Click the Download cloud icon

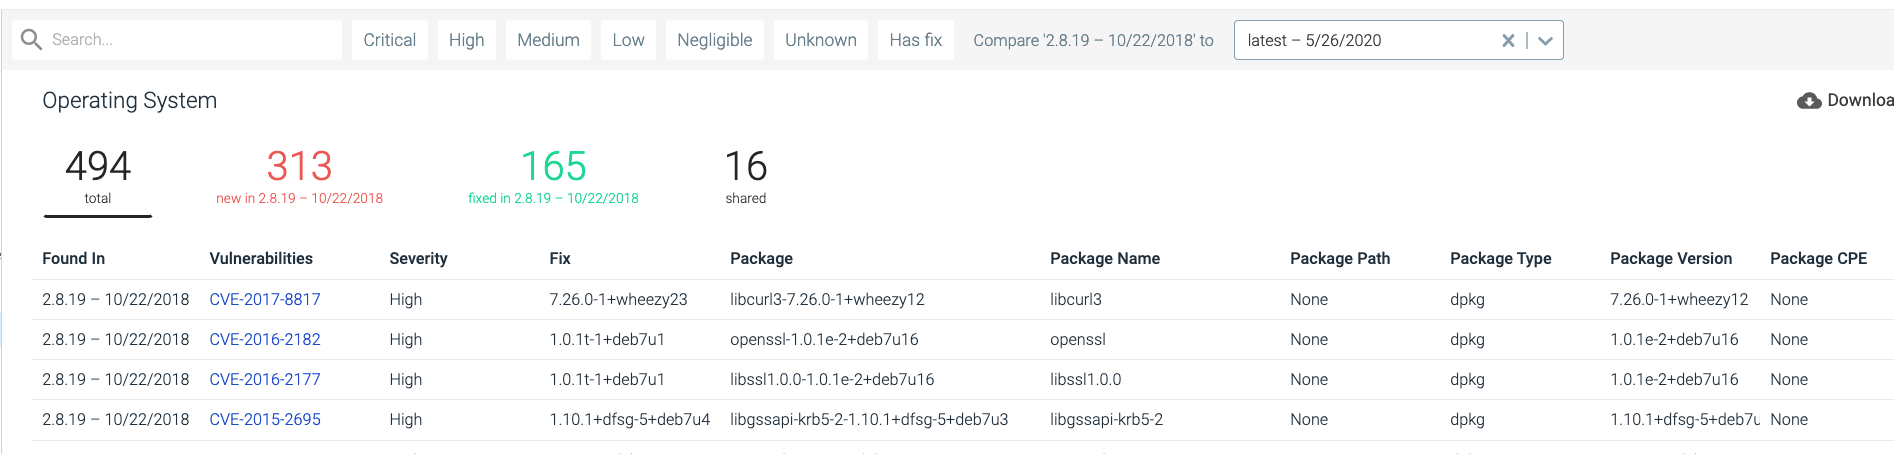[x=1809, y=100]
